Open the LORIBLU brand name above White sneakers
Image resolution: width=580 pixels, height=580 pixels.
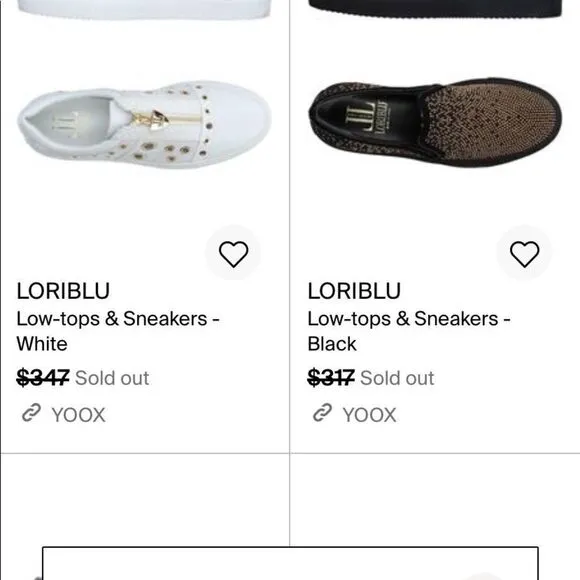(63, 291)
